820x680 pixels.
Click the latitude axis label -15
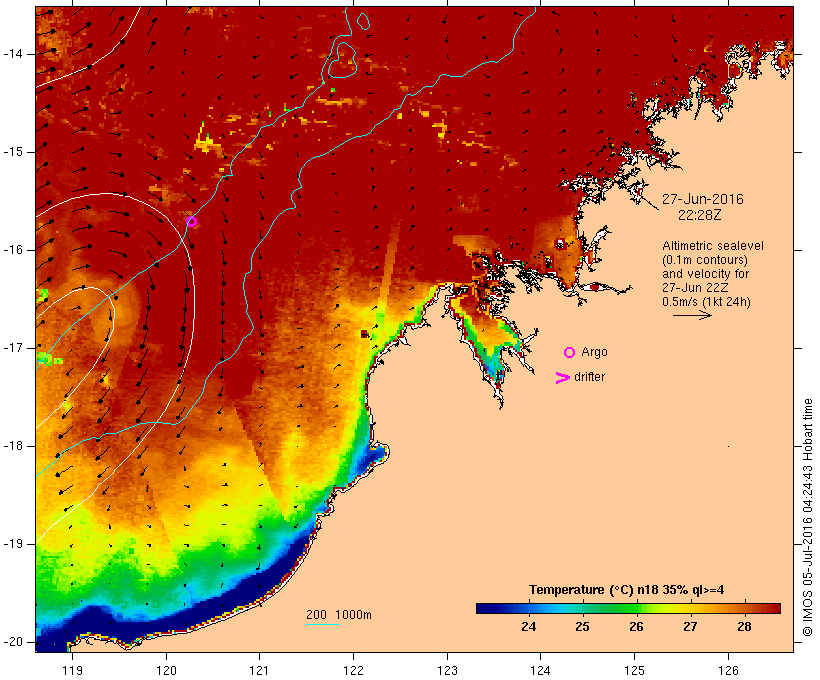pyautogui.click(x=13, y=152)
